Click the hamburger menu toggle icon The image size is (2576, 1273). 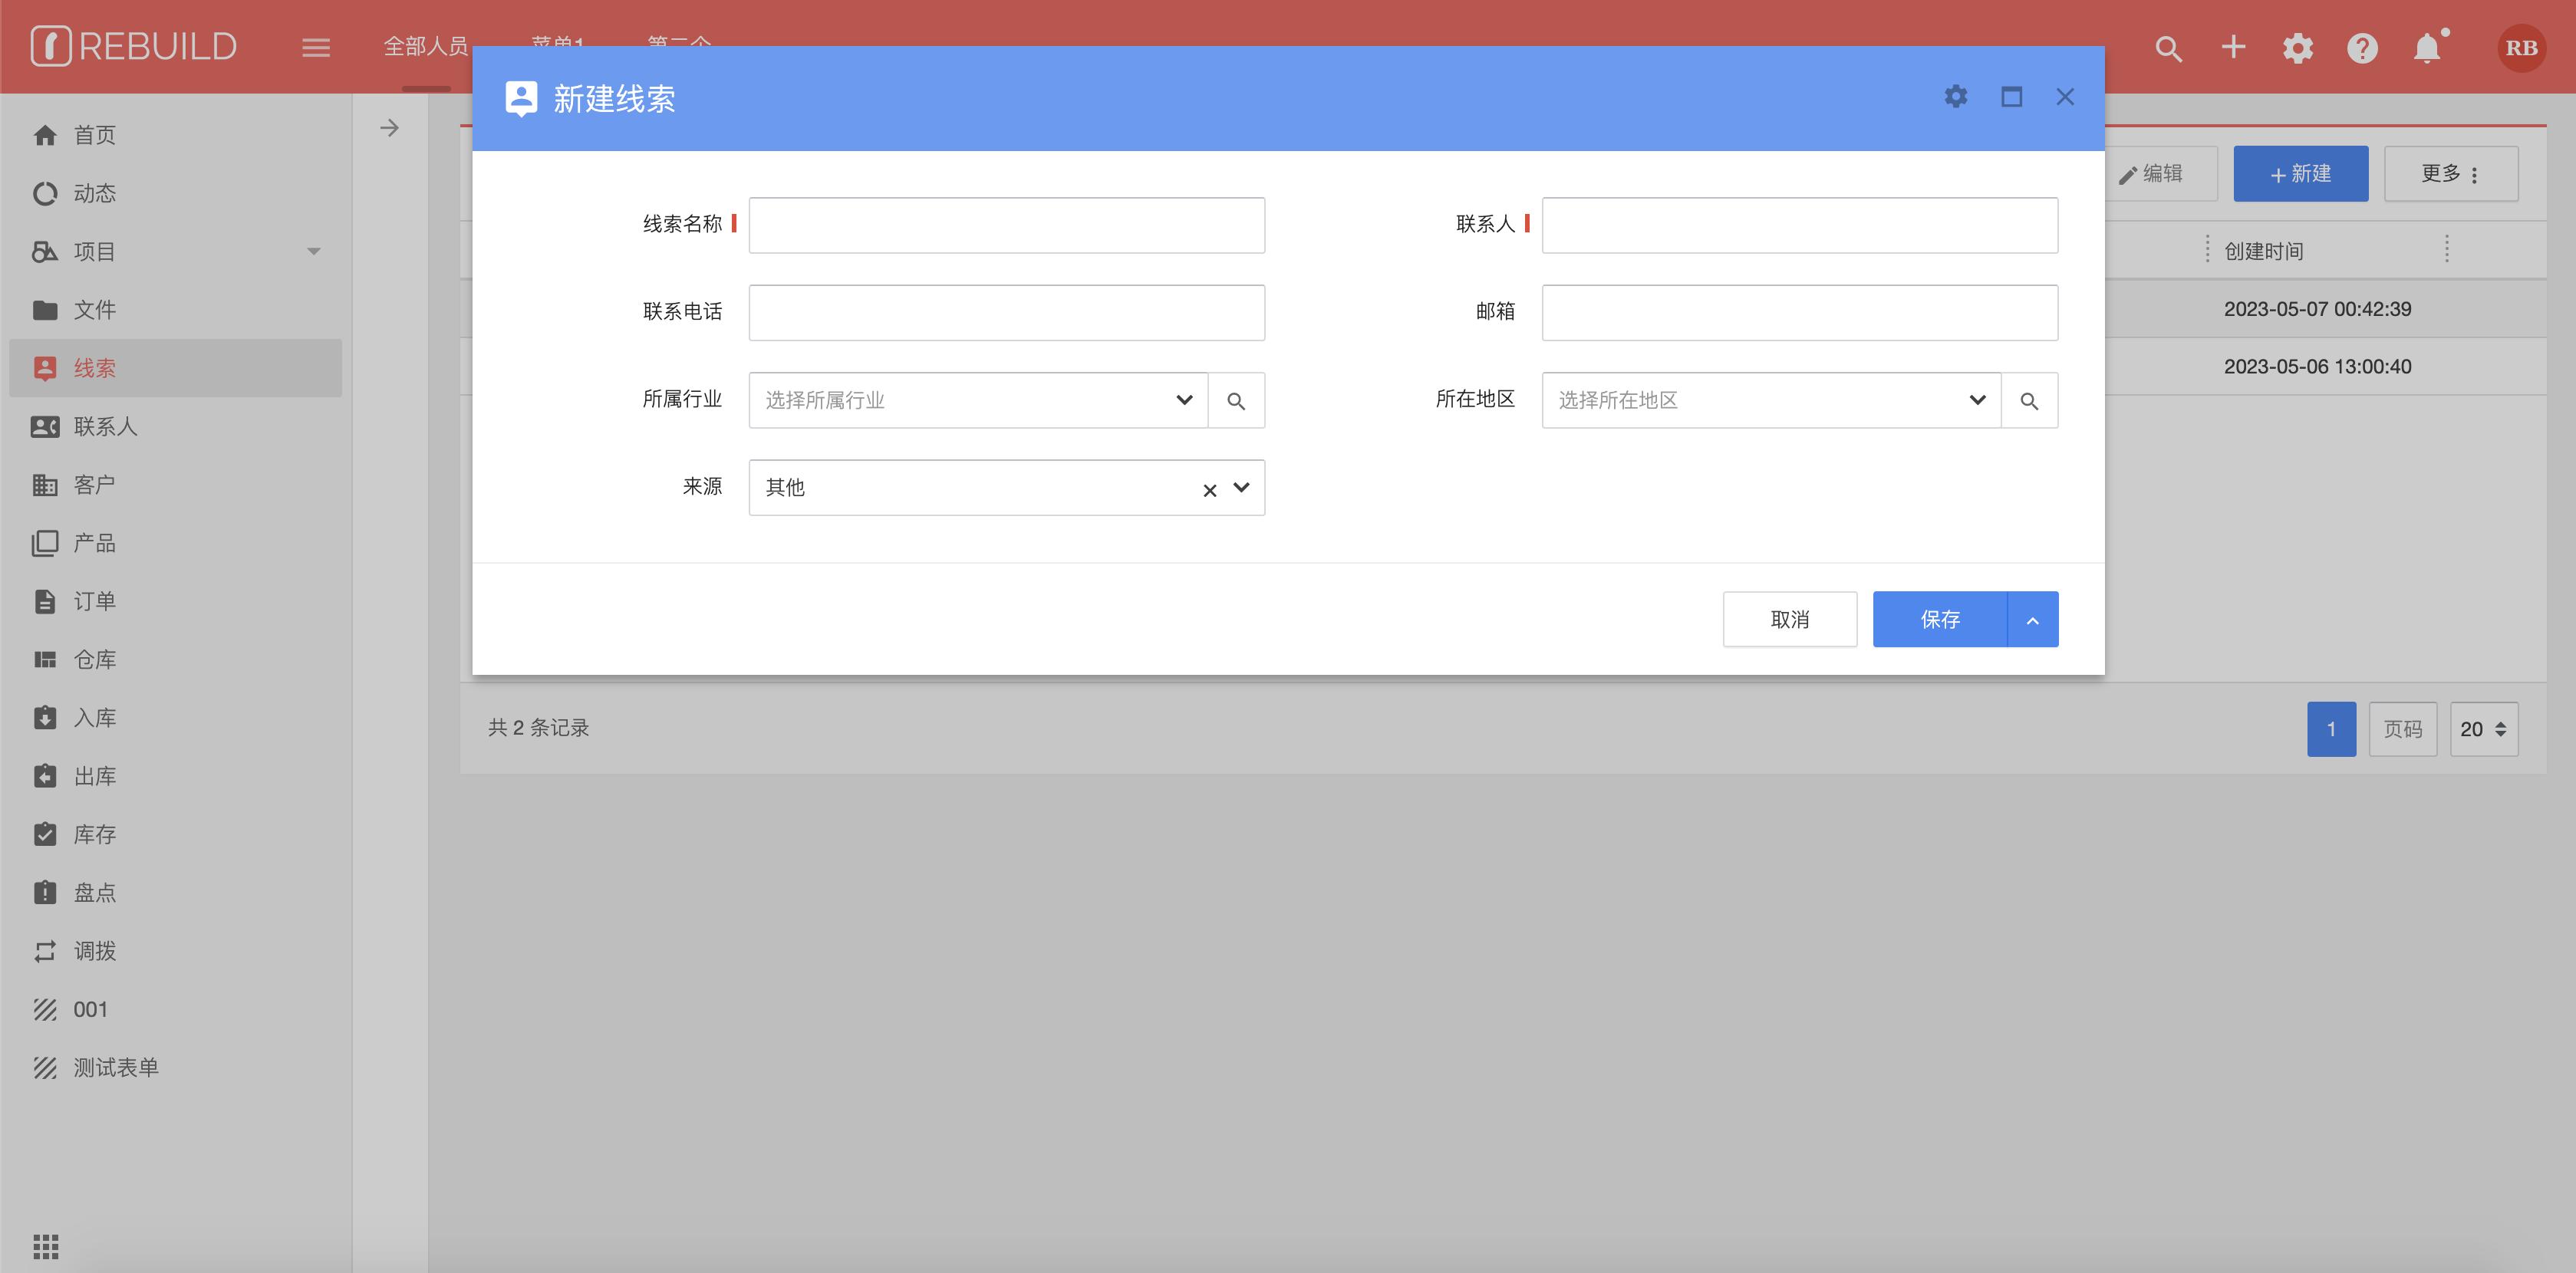pos(316,48)
